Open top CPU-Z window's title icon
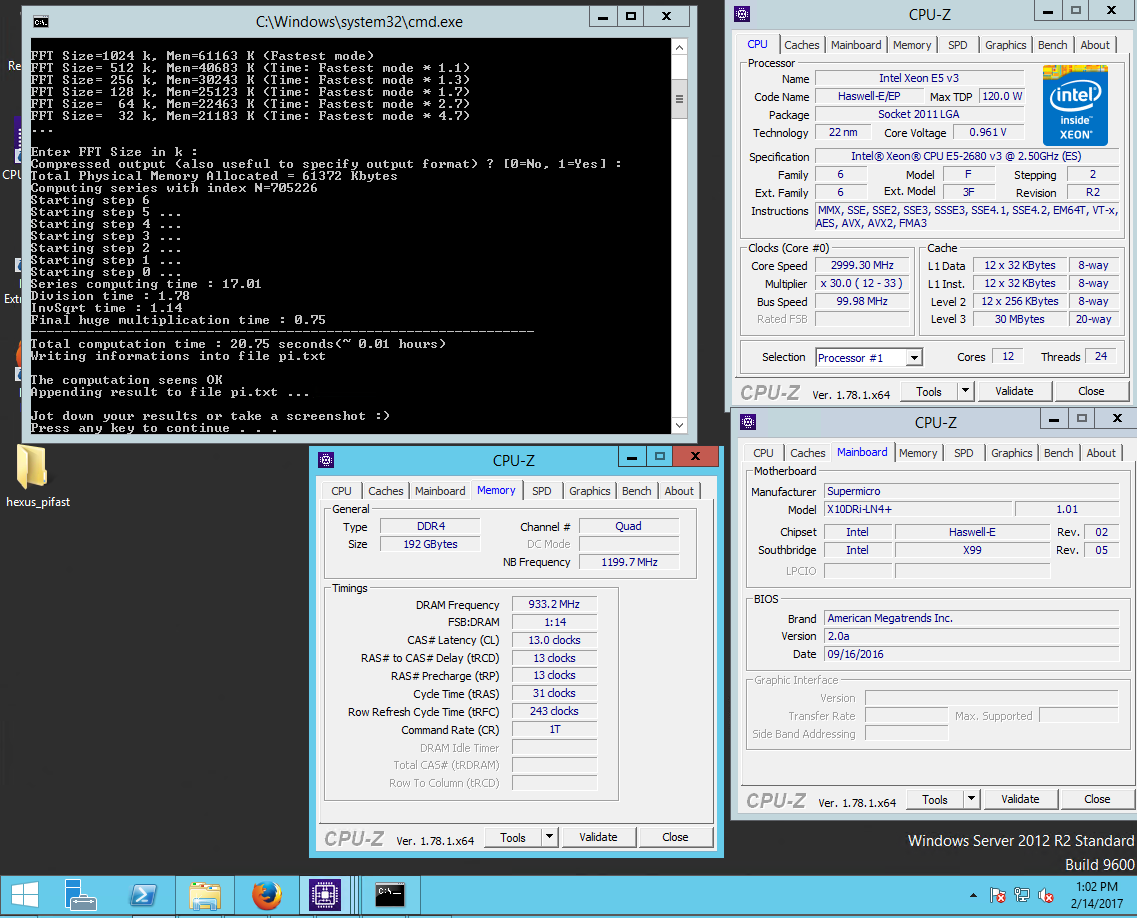 [742, 14]
